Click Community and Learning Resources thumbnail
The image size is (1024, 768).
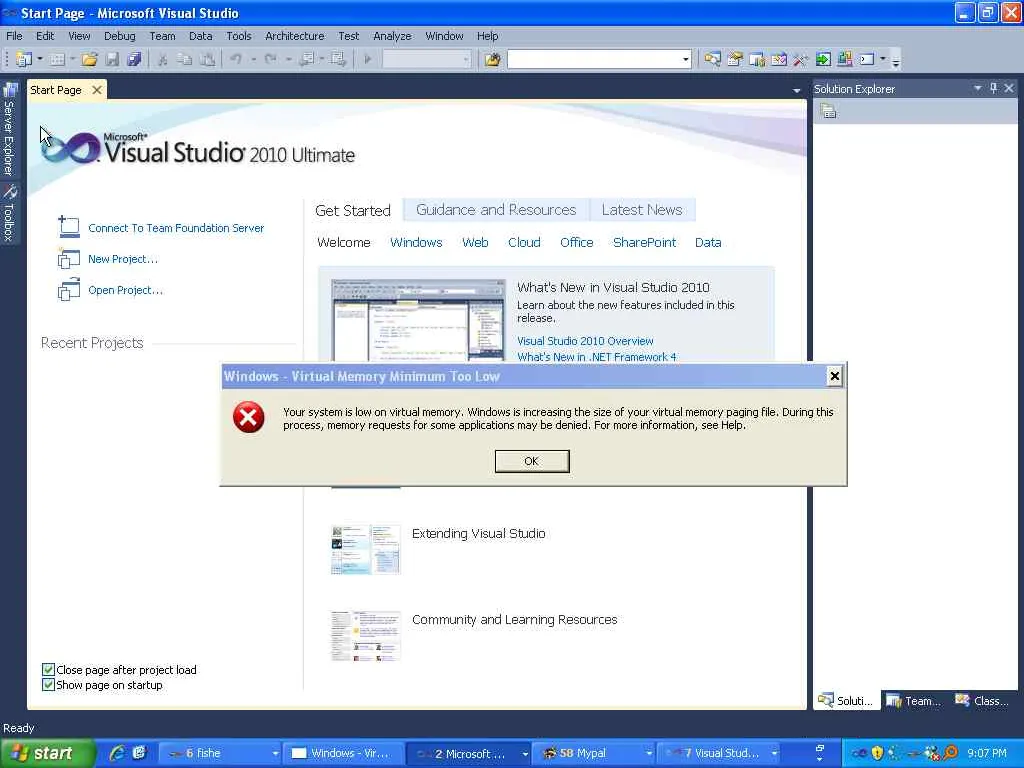[365, 635]
